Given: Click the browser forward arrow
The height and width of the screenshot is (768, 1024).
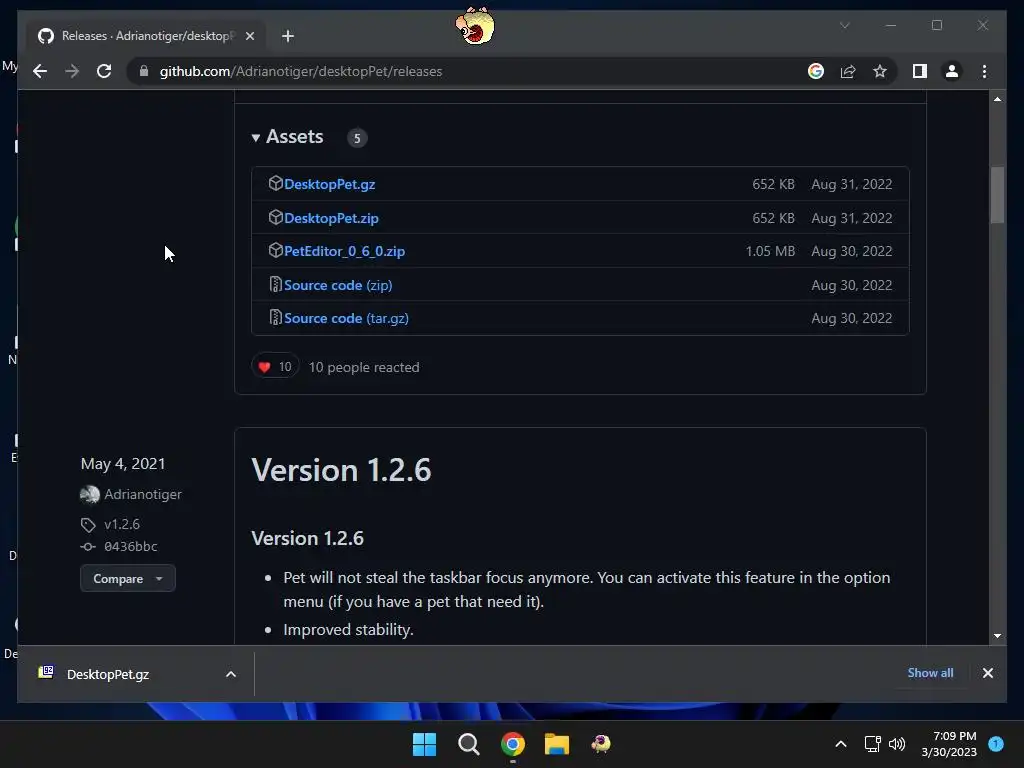Looking at the screenshot, I should 72,71.
